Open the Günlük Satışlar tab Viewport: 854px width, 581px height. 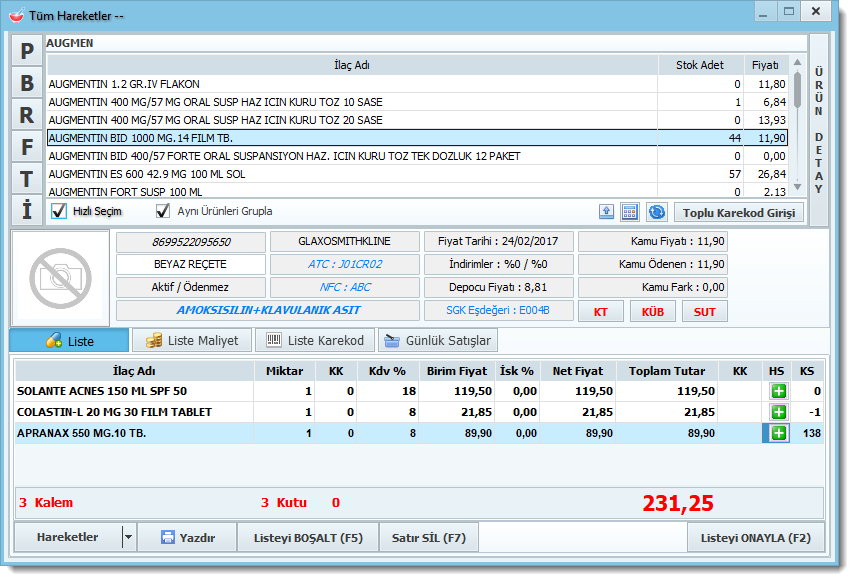[x=438, y=341]
